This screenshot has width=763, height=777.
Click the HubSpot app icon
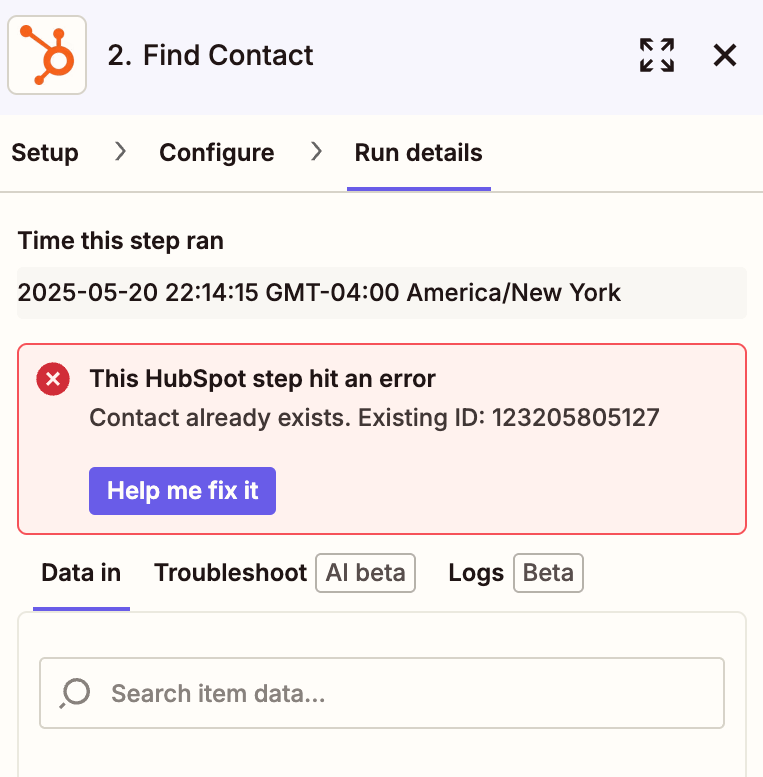(x=47, y=56)
